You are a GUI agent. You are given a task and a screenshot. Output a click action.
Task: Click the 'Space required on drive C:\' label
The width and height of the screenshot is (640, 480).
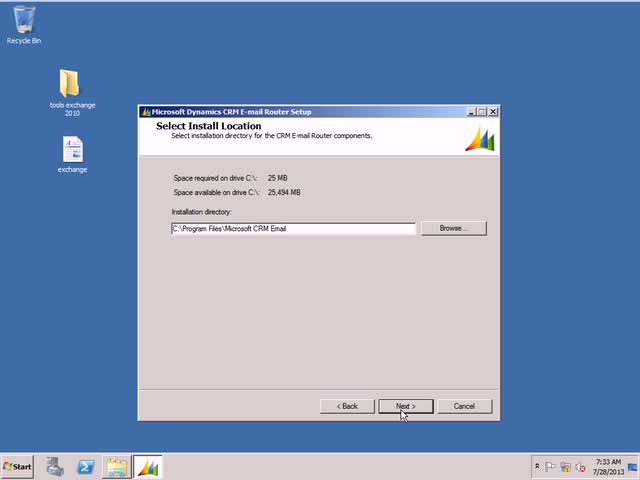tap(216, 178)
